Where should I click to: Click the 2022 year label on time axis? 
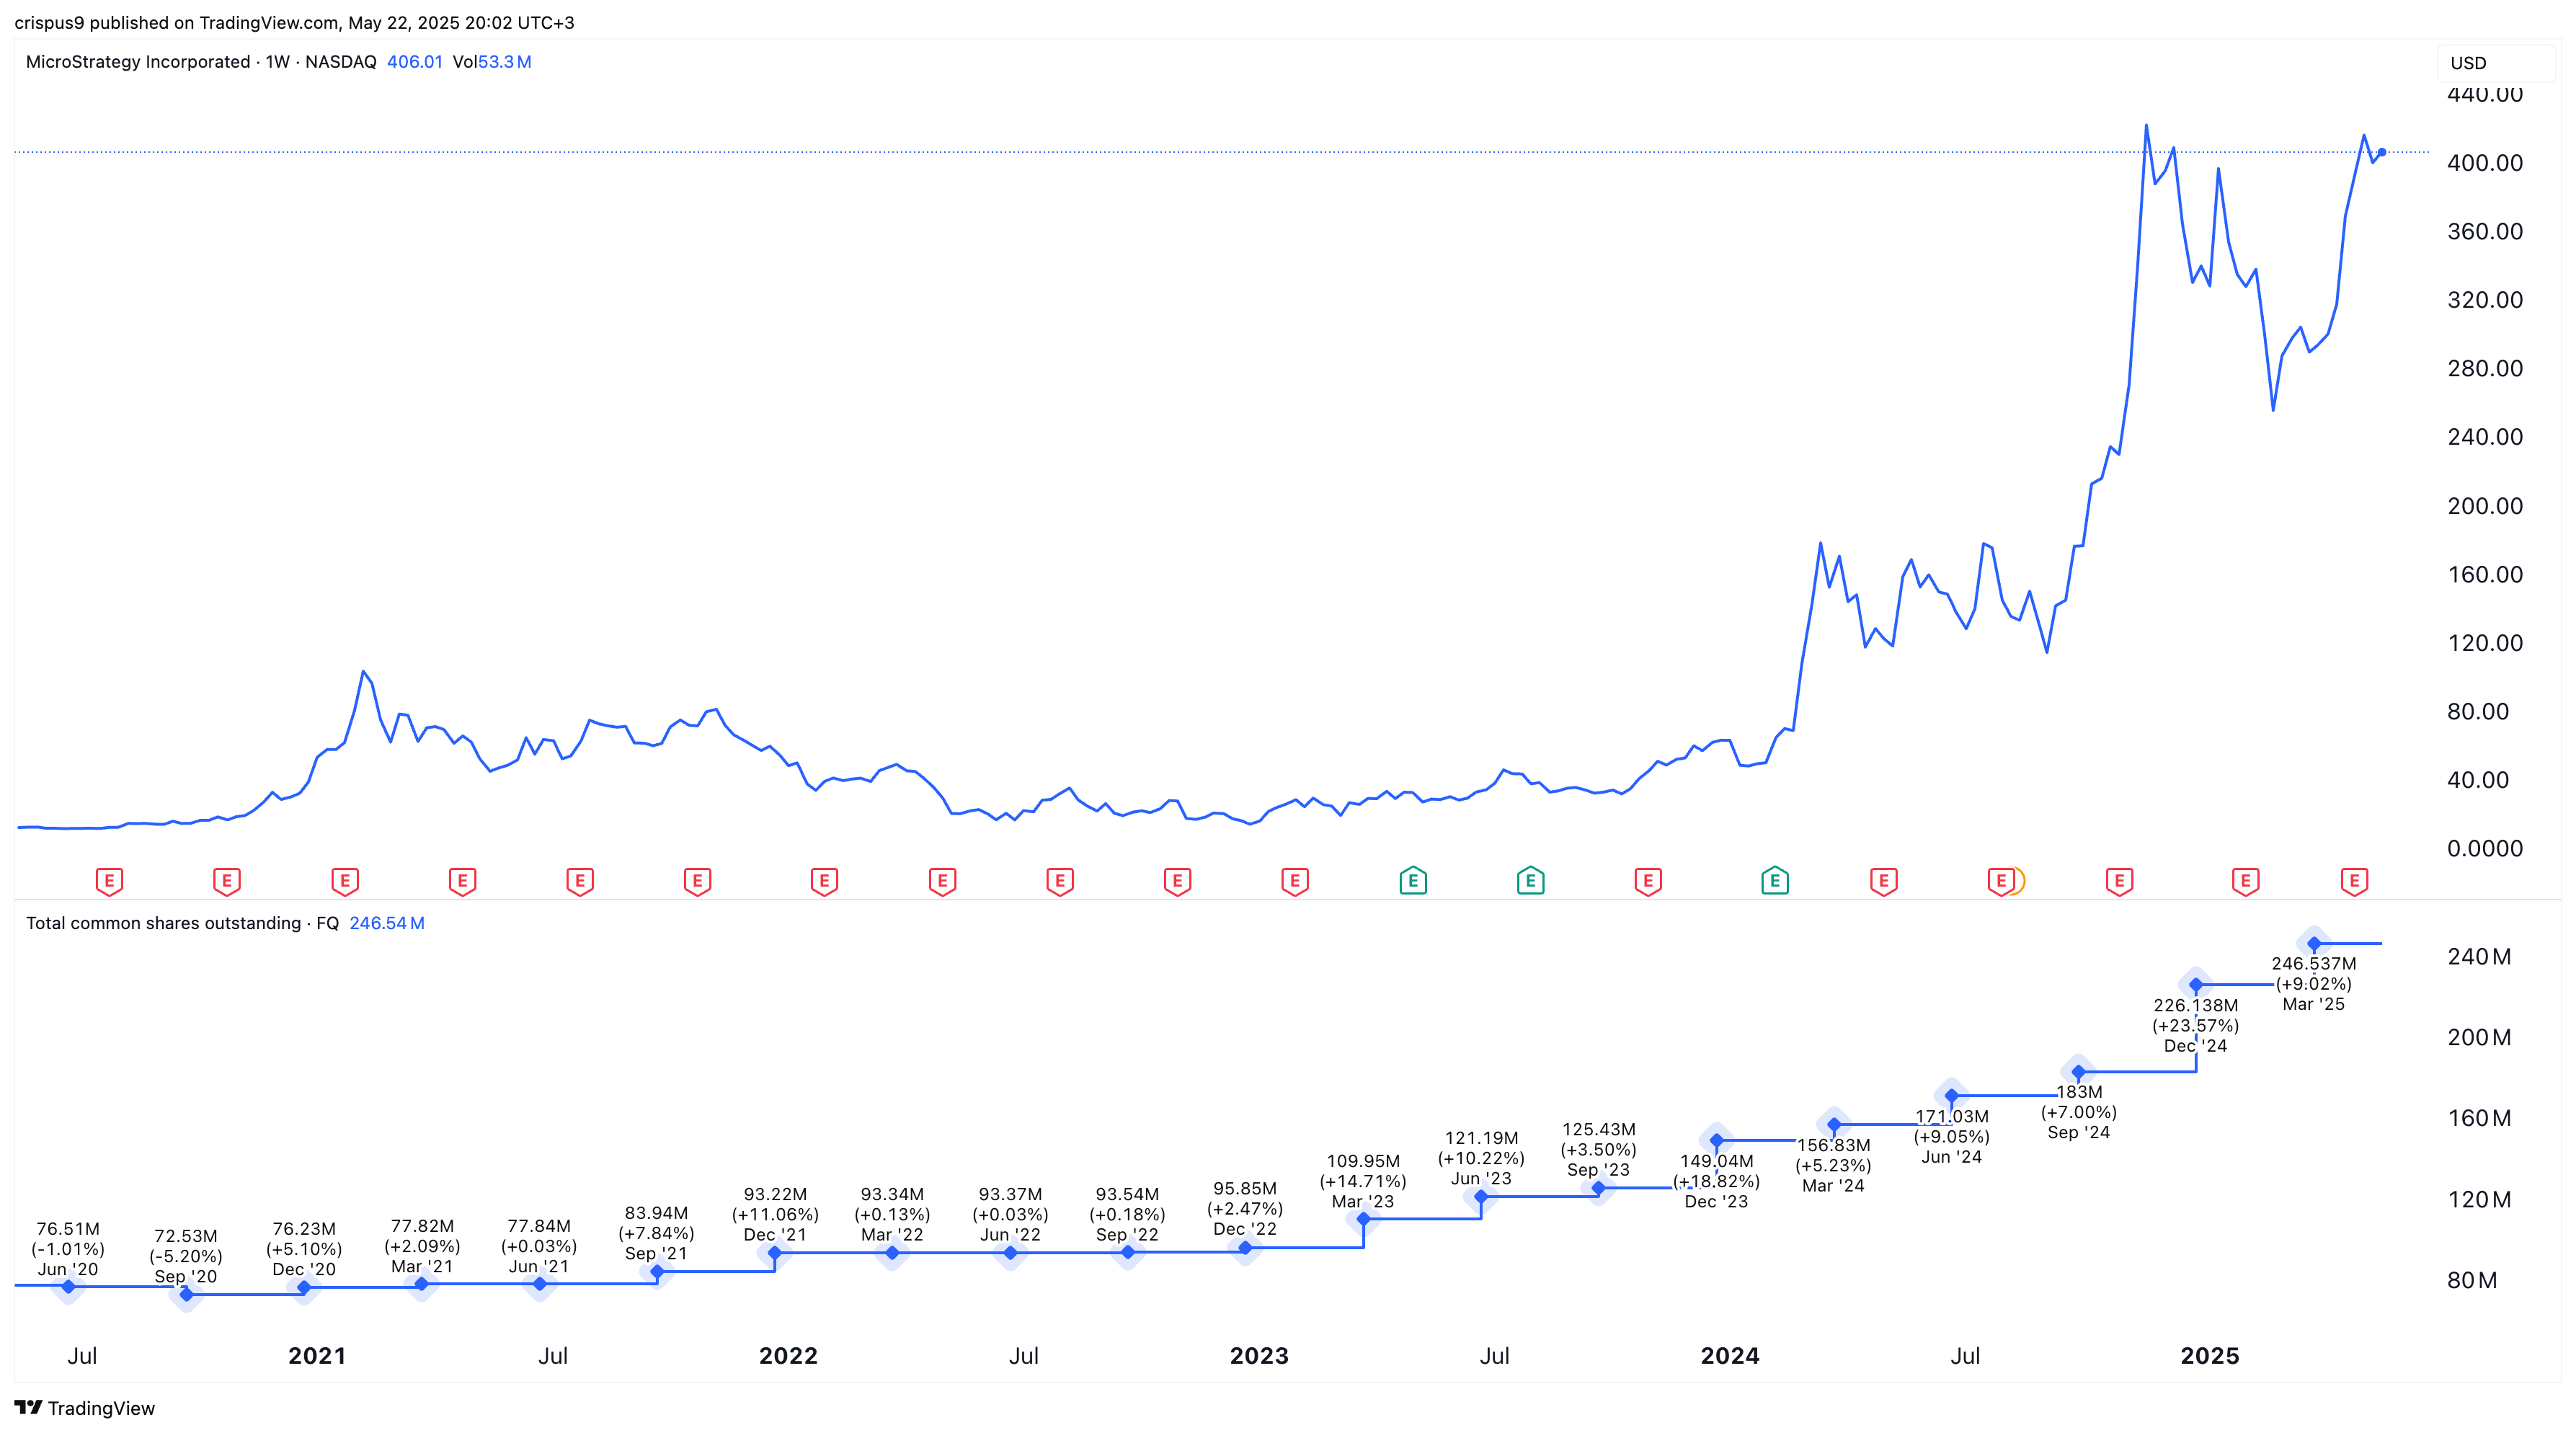(788, 1356)
